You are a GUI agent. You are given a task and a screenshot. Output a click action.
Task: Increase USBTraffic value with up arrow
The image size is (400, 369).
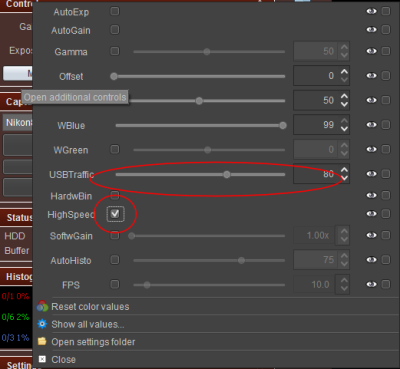(344, 170)
